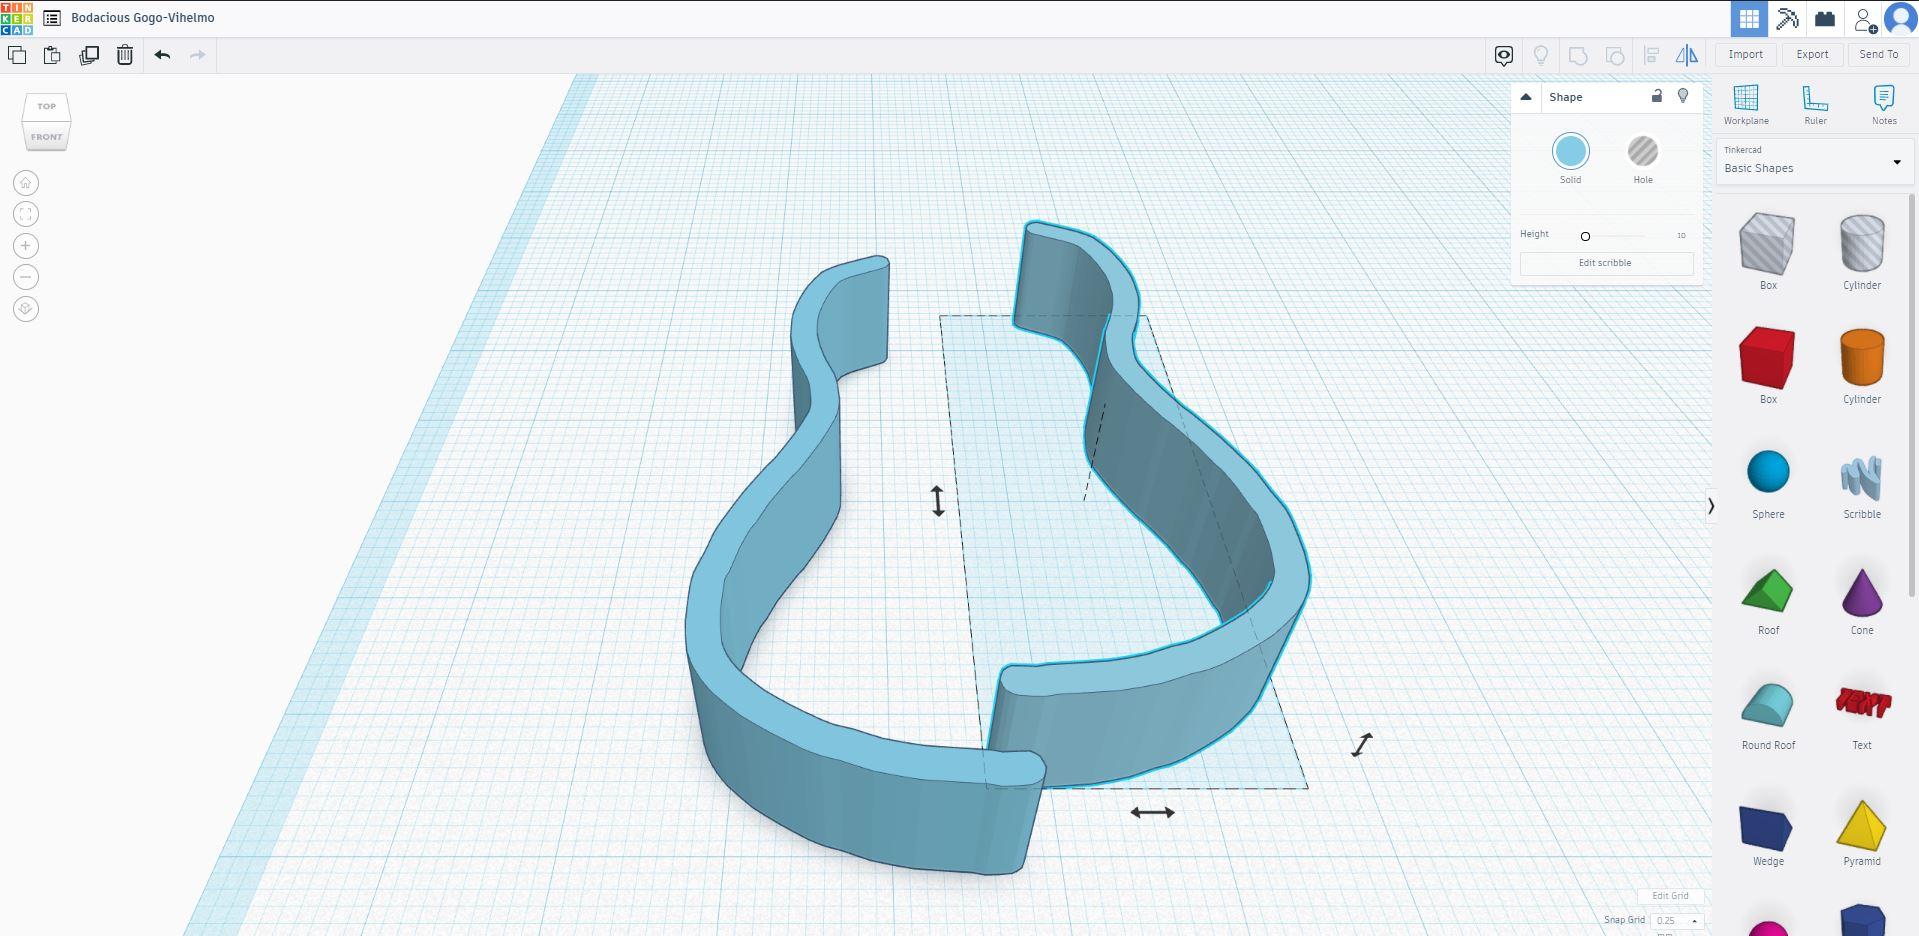Click the Send To button

pos(1879,55)
